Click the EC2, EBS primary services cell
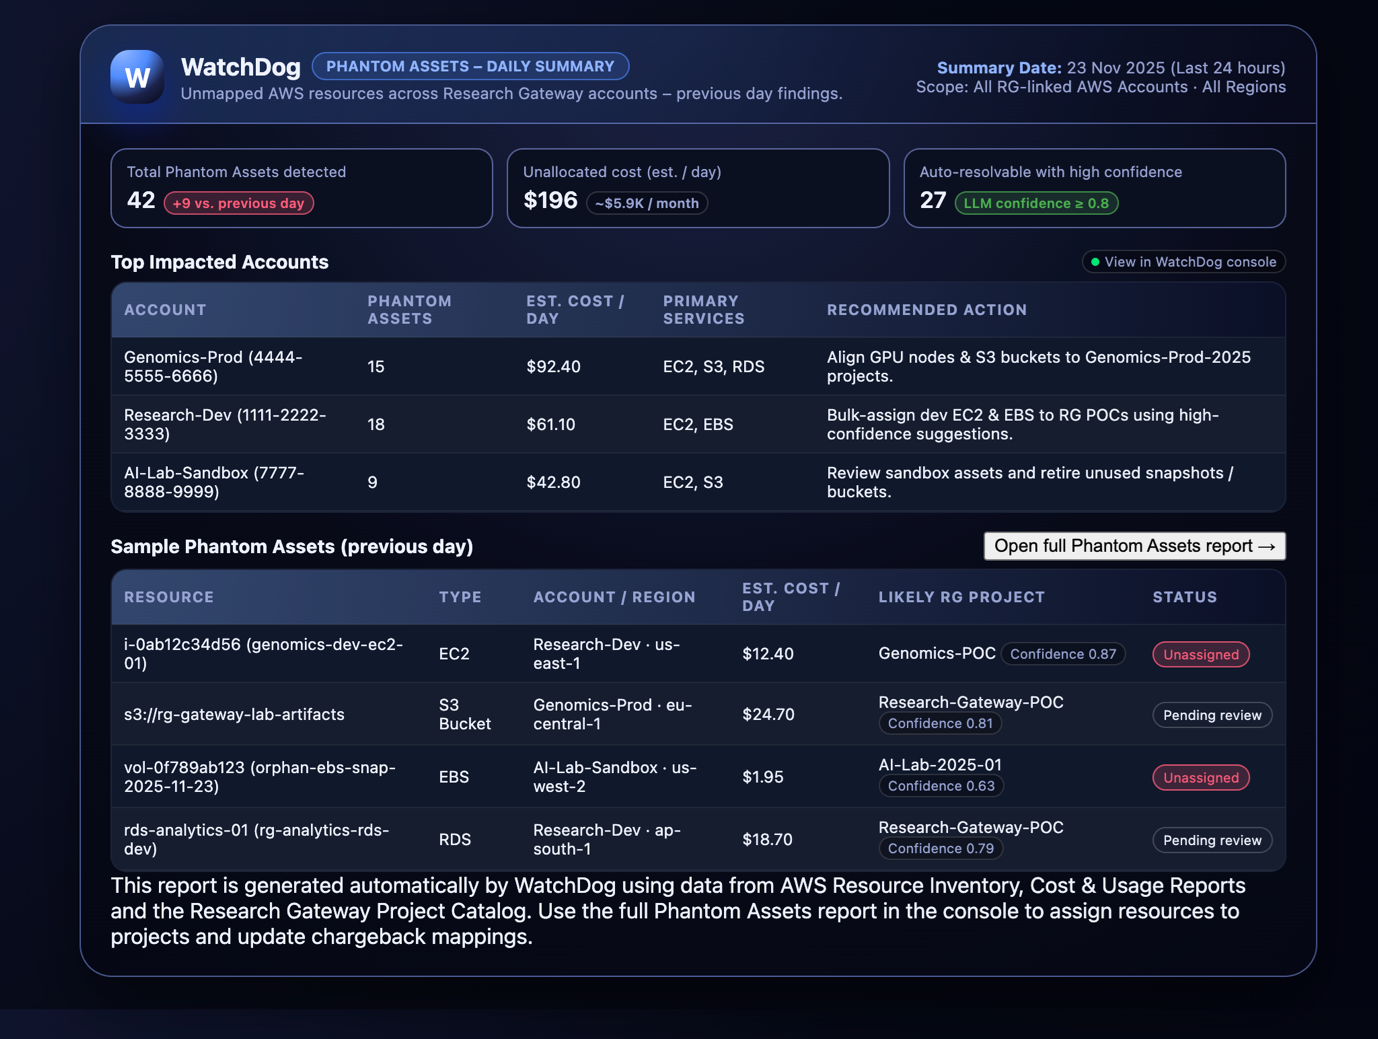 pyautogui.click(x=698, y=425)
